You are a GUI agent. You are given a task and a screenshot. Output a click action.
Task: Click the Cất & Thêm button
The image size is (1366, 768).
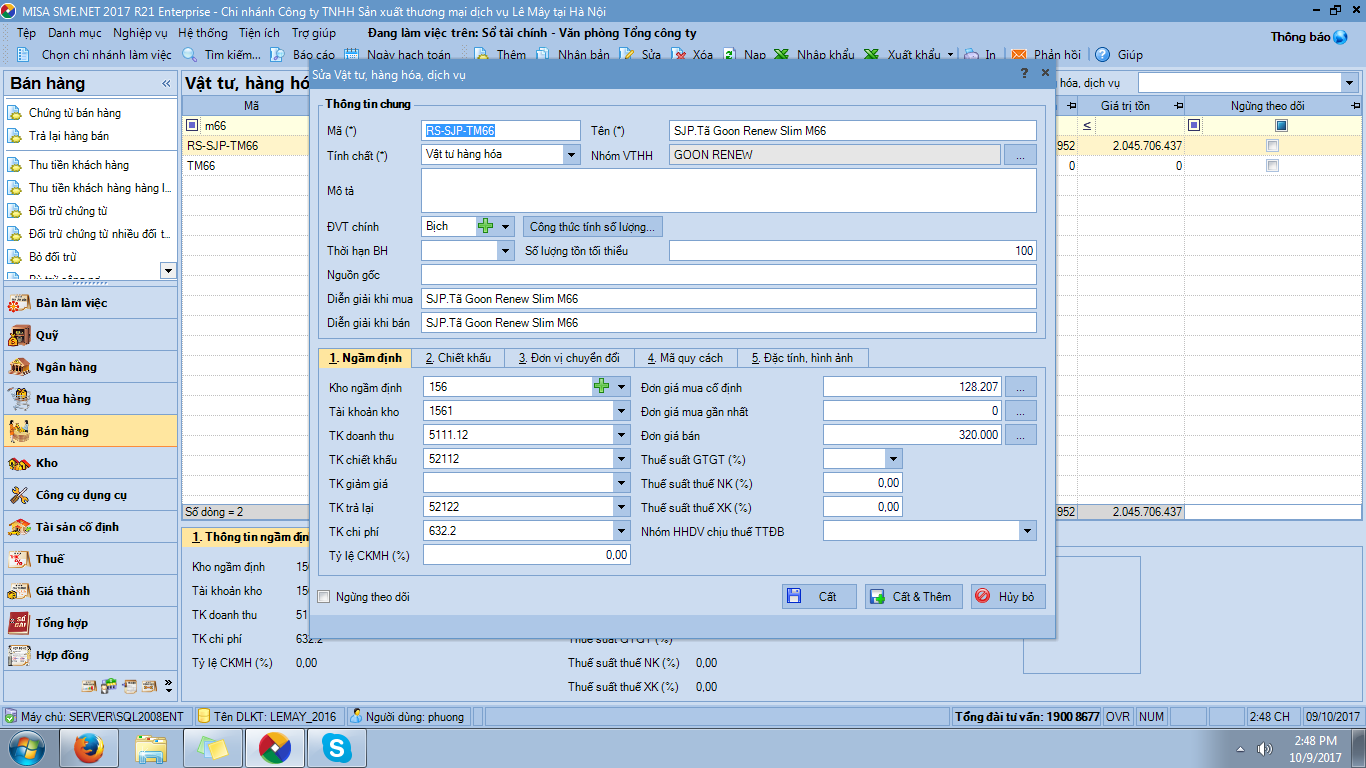[x=914, y=596]
